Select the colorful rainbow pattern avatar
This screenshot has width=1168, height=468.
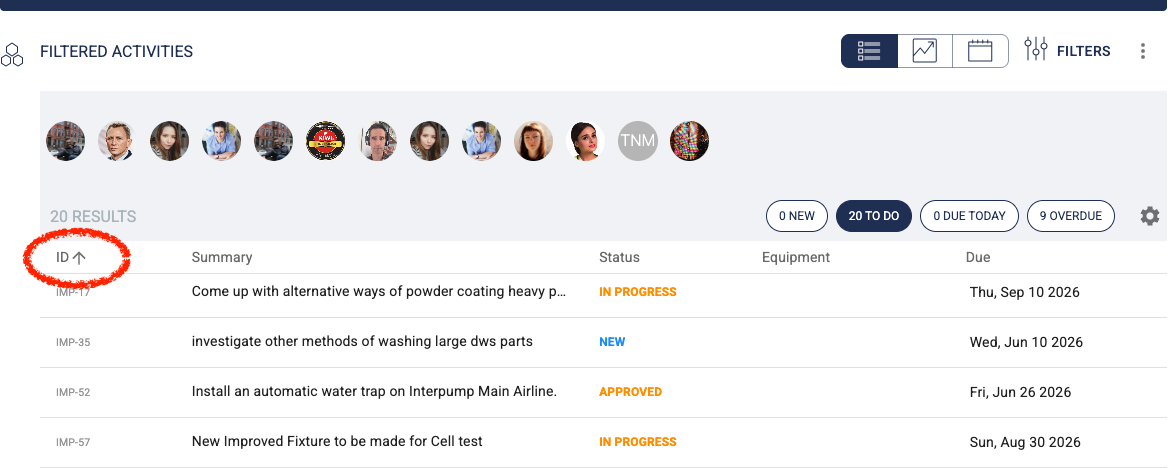click(690, 141)
